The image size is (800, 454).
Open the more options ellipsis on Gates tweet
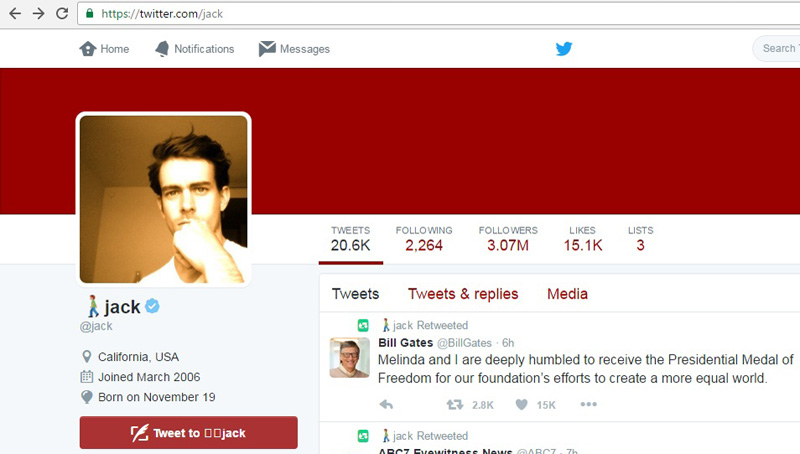(588, 404)
